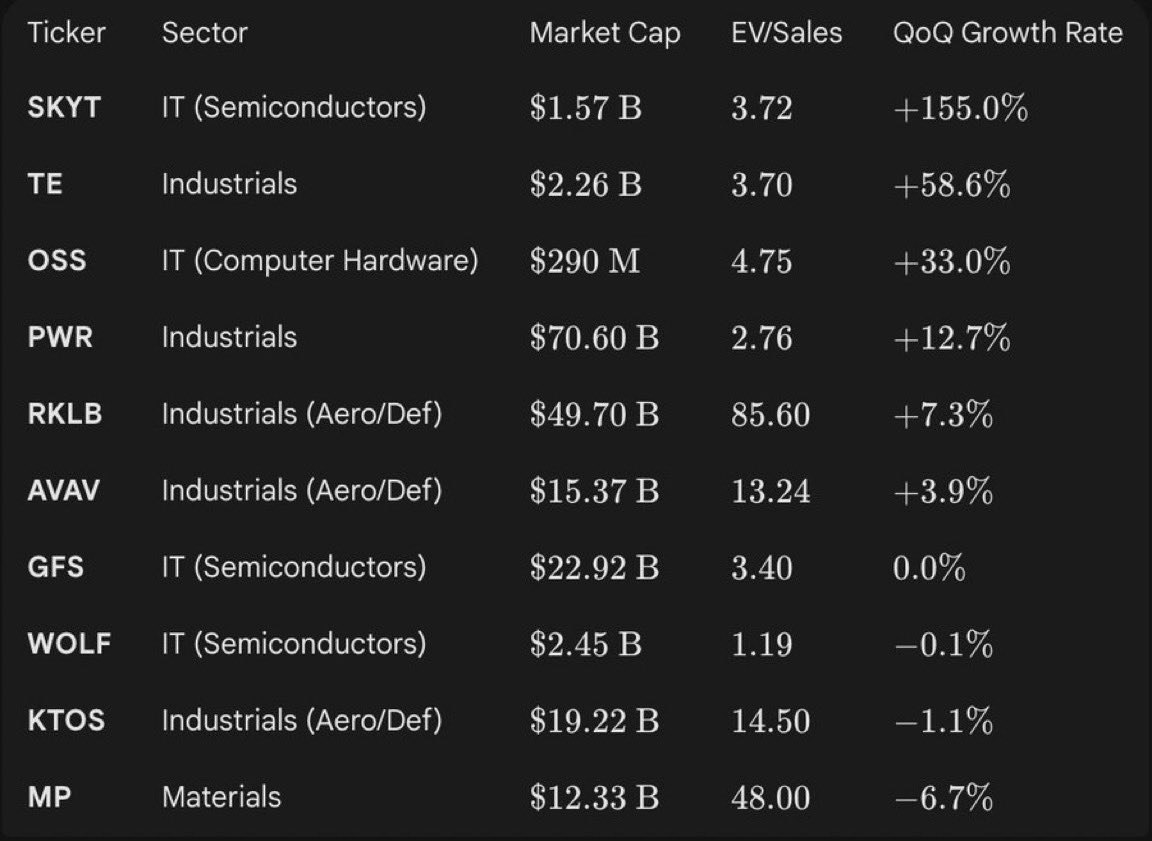Click SKYT growth rate +155.0%
Viewport: 1152px width, 841px height.
tap(960, 107)
